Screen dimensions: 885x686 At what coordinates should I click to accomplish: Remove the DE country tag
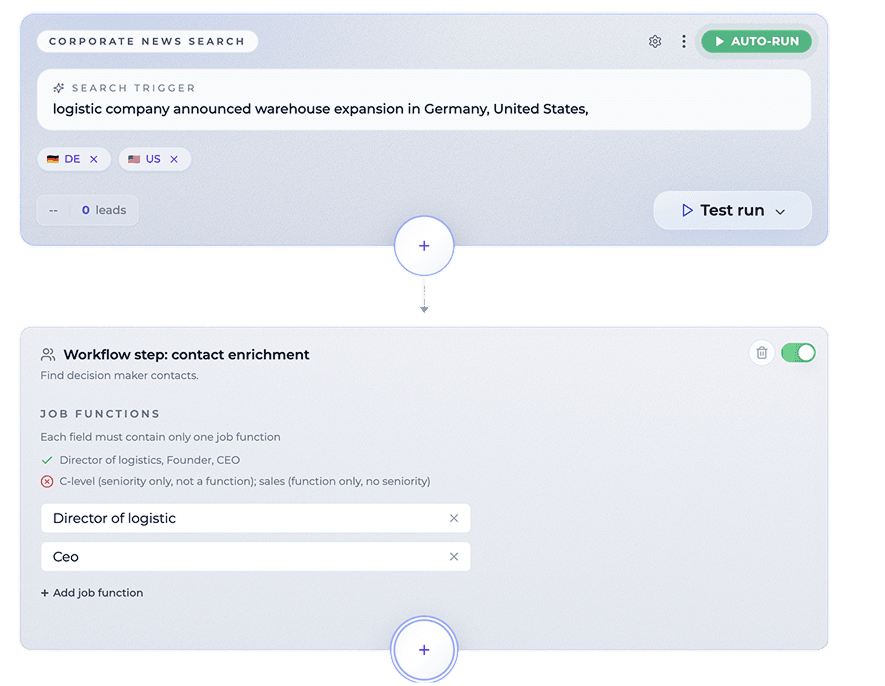(x=94, y=159)
